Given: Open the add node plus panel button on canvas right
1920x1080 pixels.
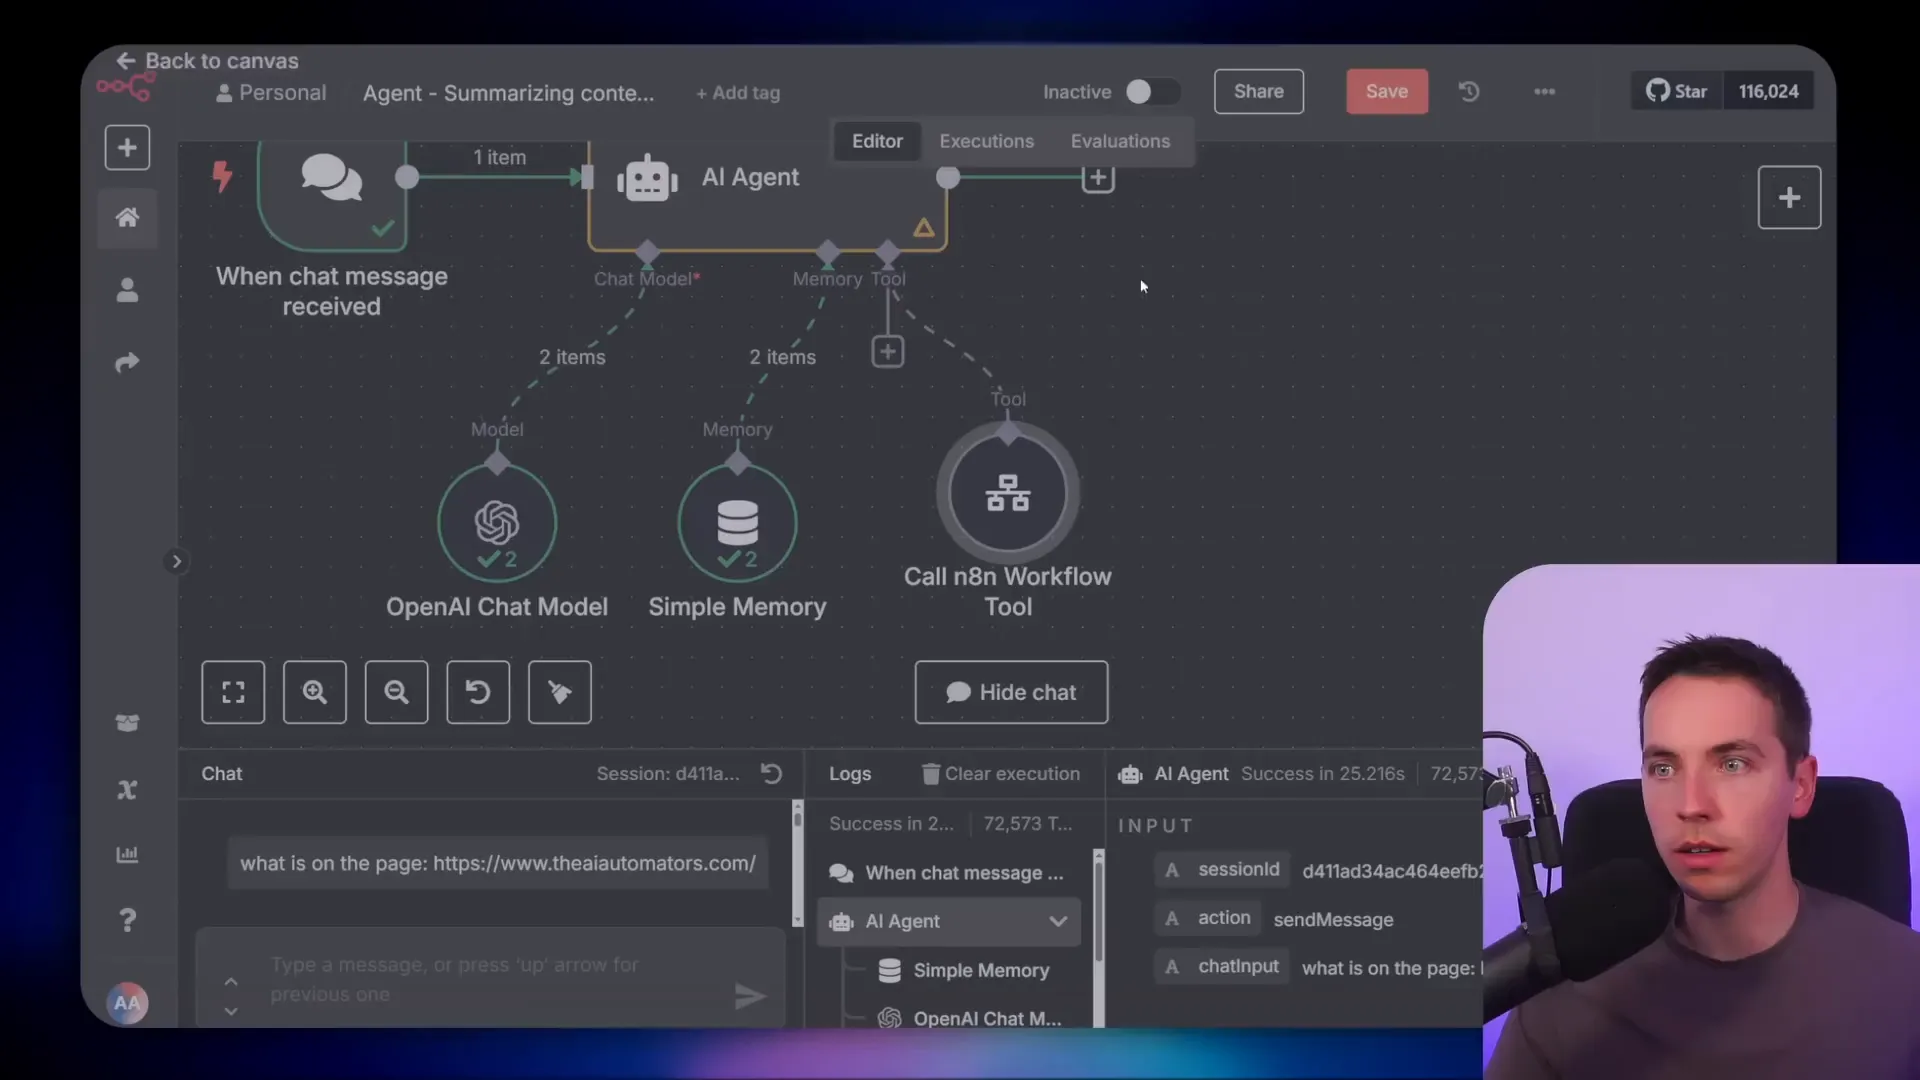Looking at the screenshot, I should tap(1789, 197).
